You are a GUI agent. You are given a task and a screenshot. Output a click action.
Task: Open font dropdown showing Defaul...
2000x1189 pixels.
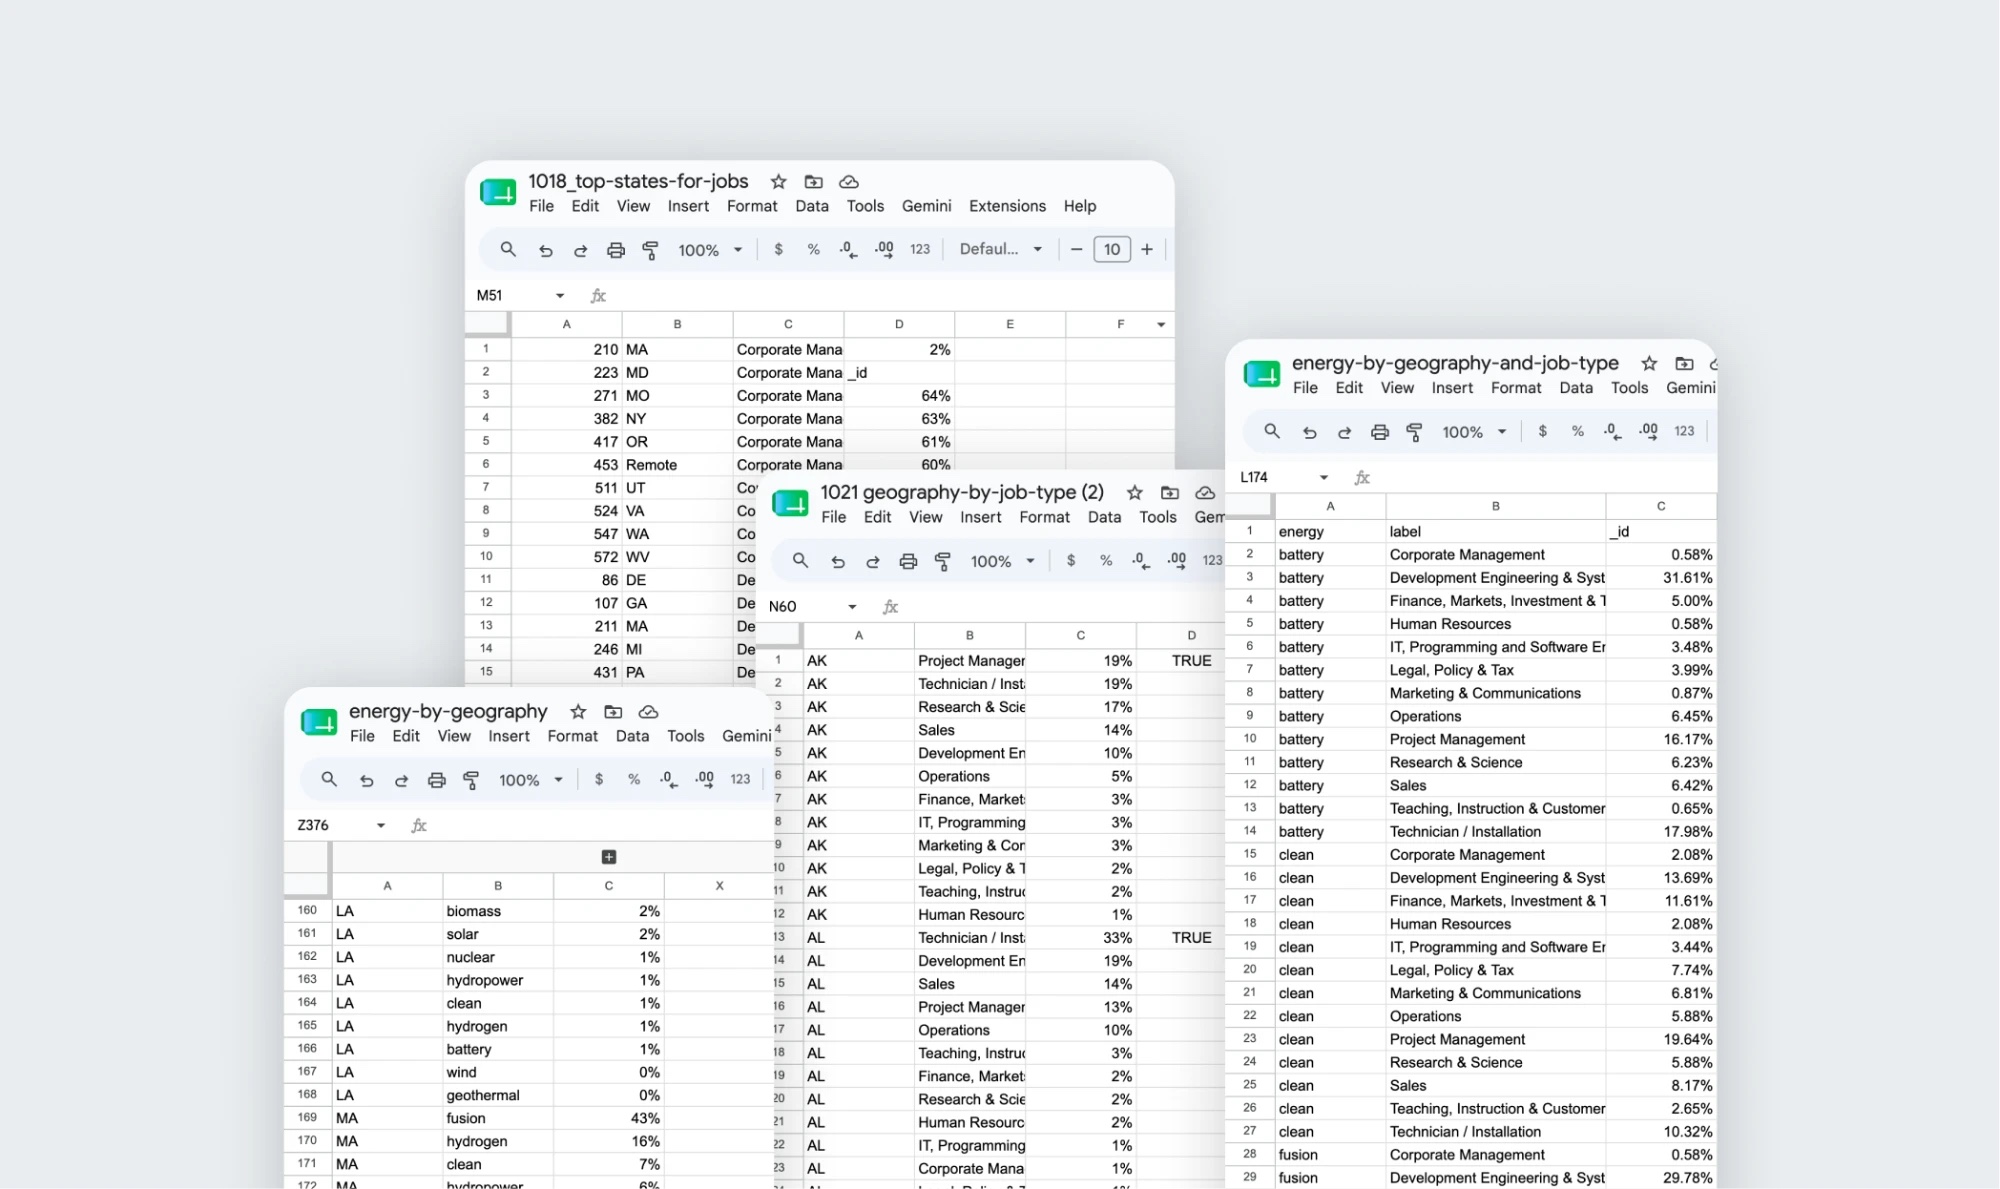[1001, 249]
